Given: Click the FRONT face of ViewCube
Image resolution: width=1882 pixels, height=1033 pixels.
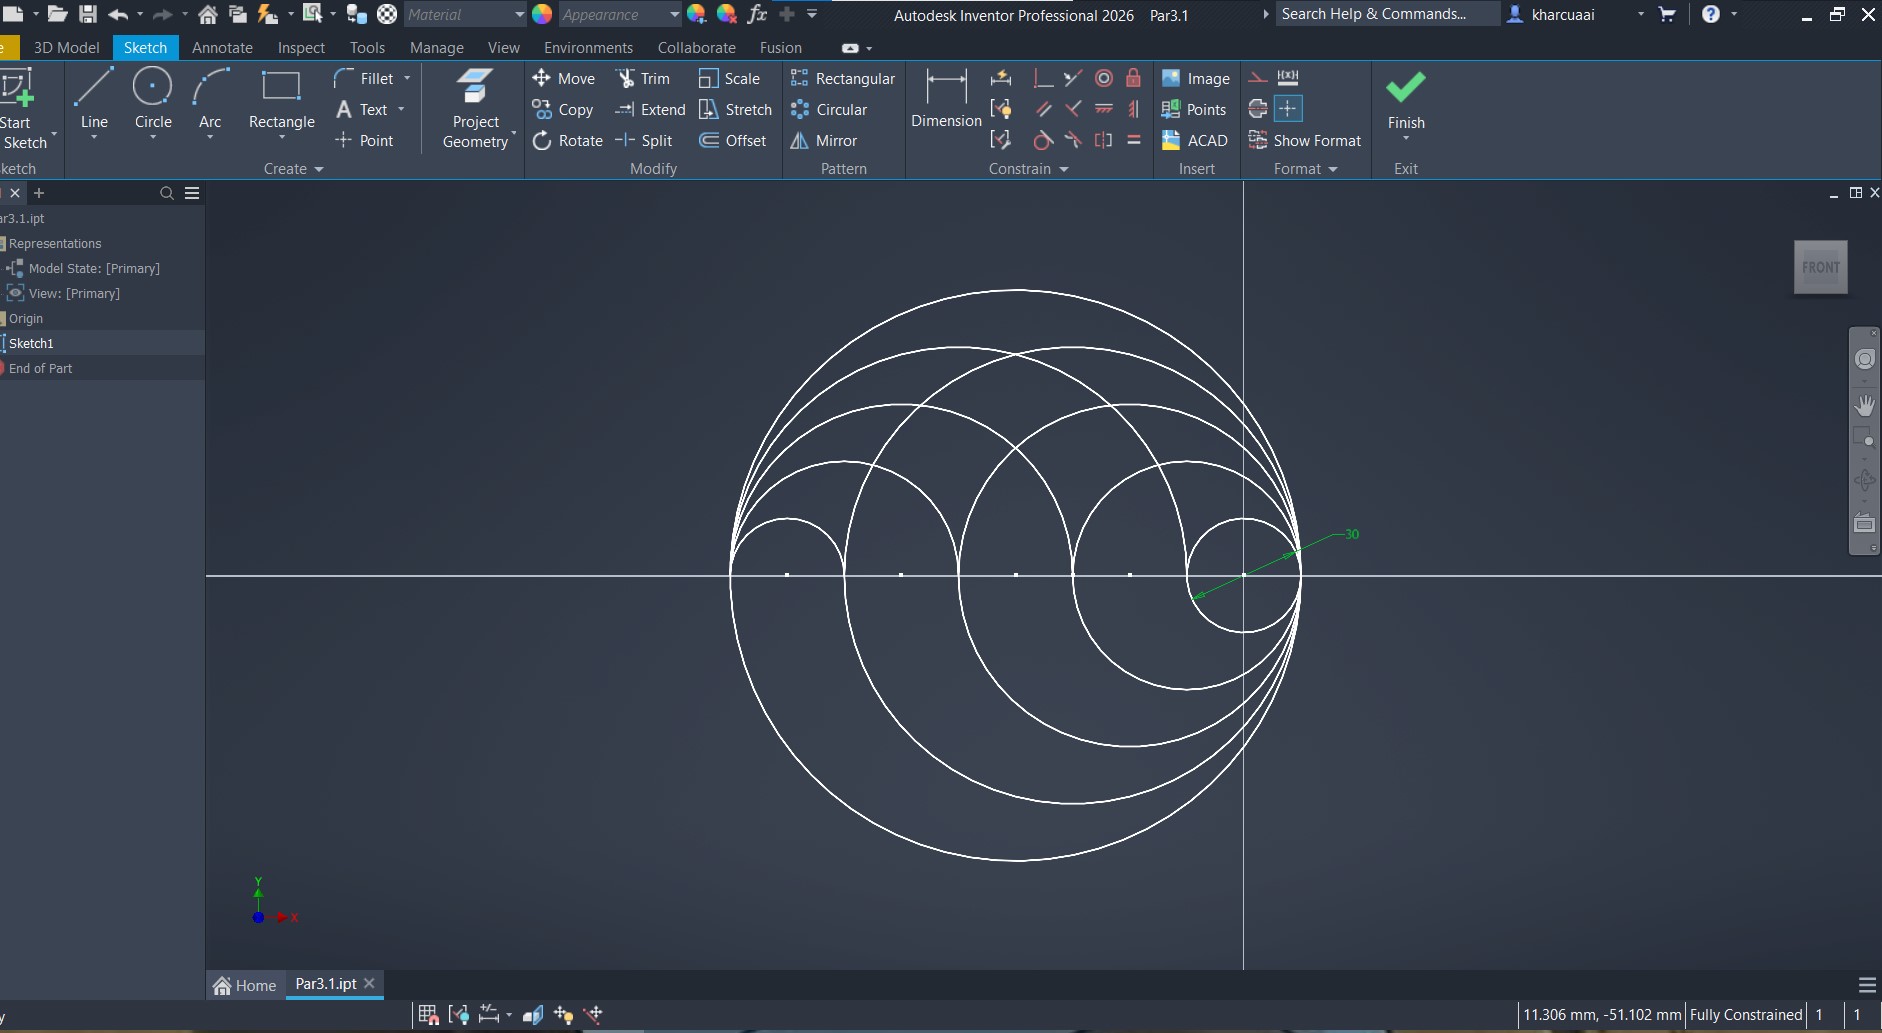Looking at the screenshot, I should [x=1820, y=267].
